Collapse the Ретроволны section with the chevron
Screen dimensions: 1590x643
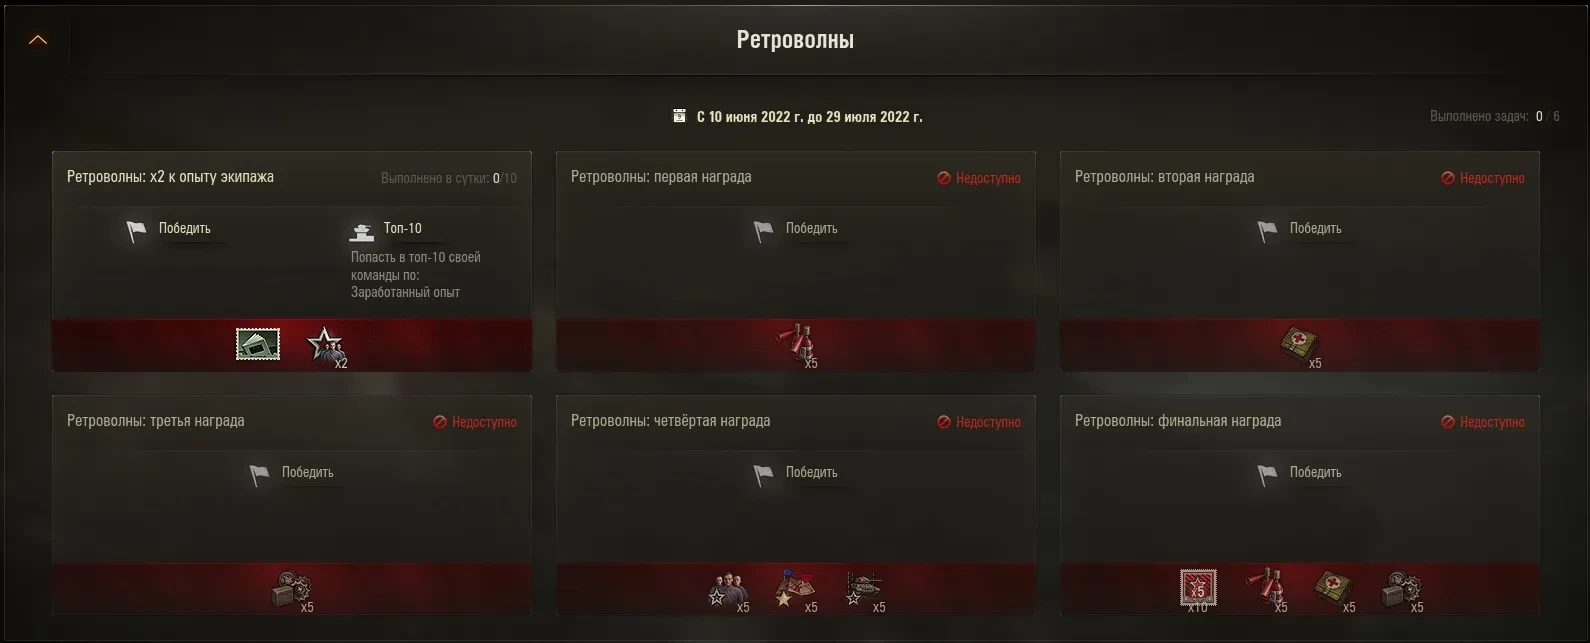point(38,40)
